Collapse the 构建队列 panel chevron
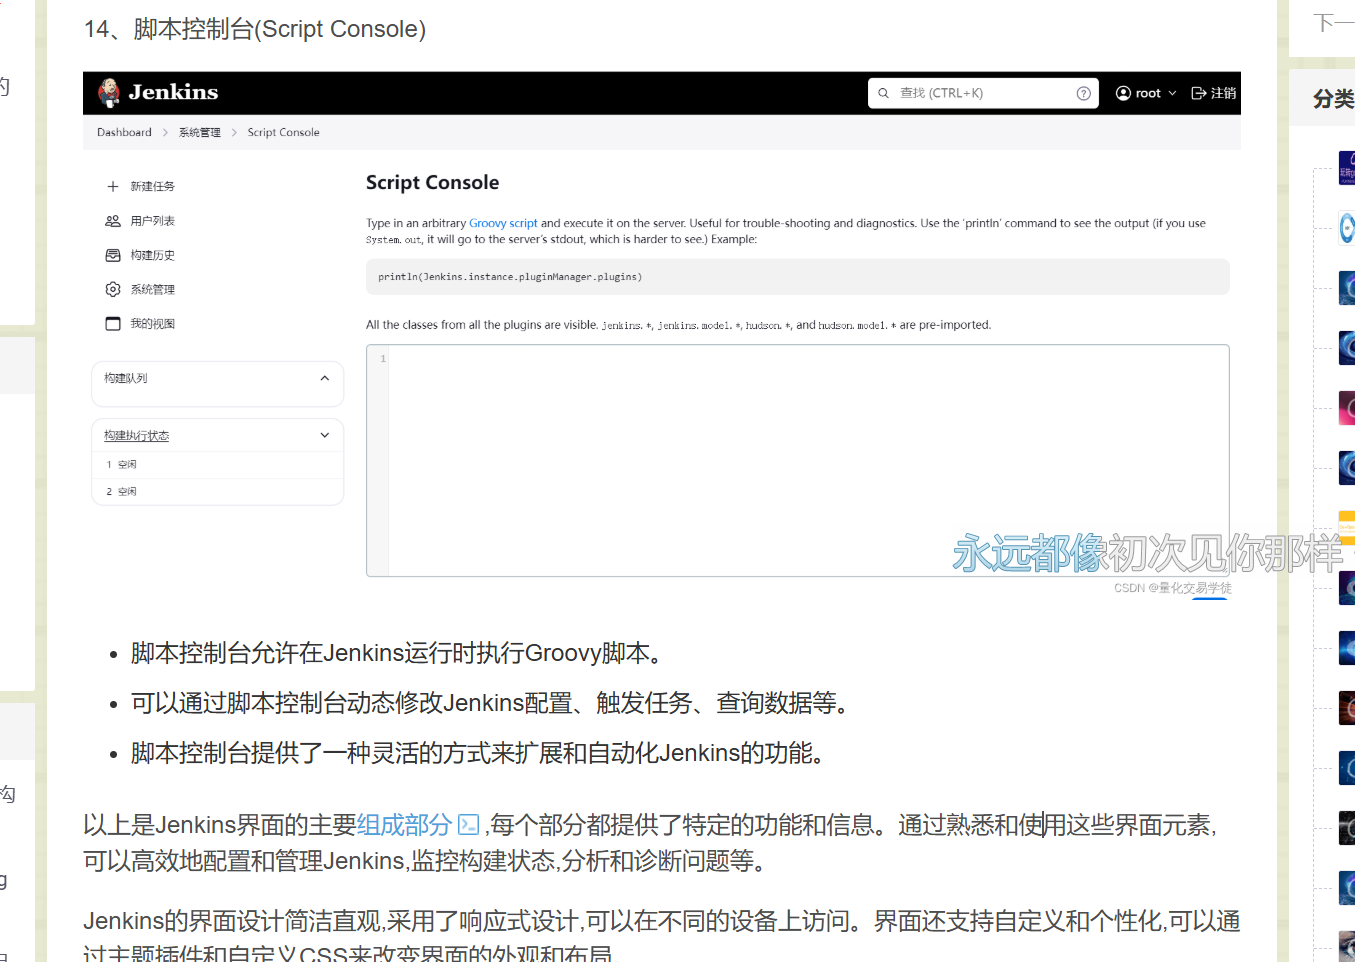Viewport: 1355px width, 962px height. 324,378
